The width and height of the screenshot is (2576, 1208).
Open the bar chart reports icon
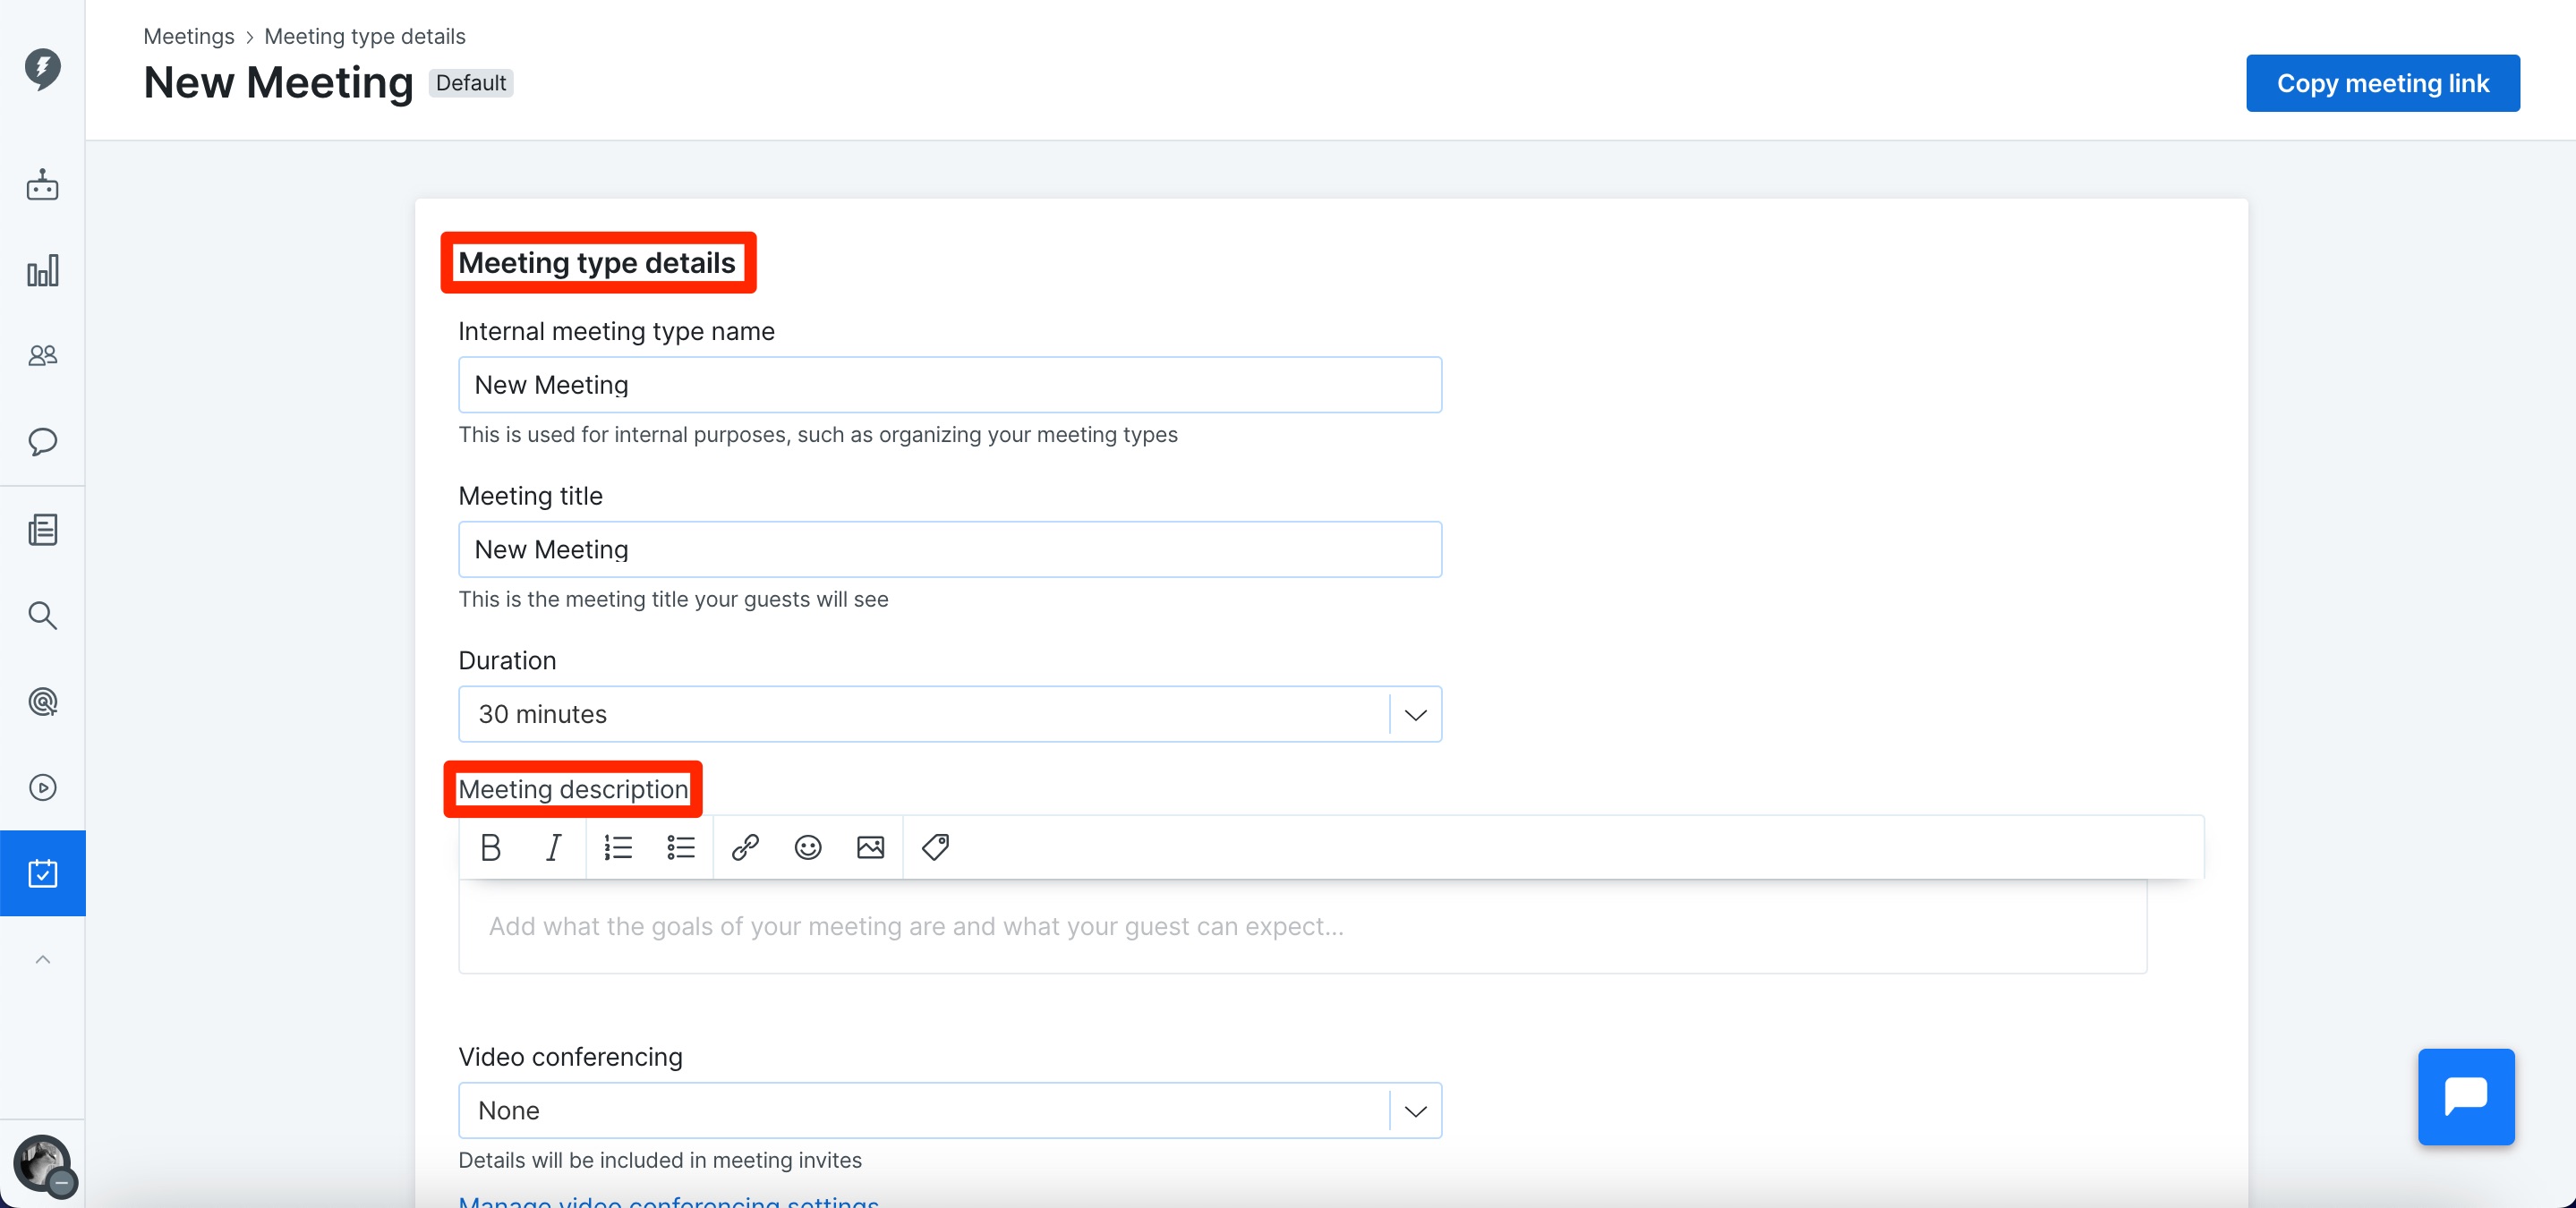point(42,270)
